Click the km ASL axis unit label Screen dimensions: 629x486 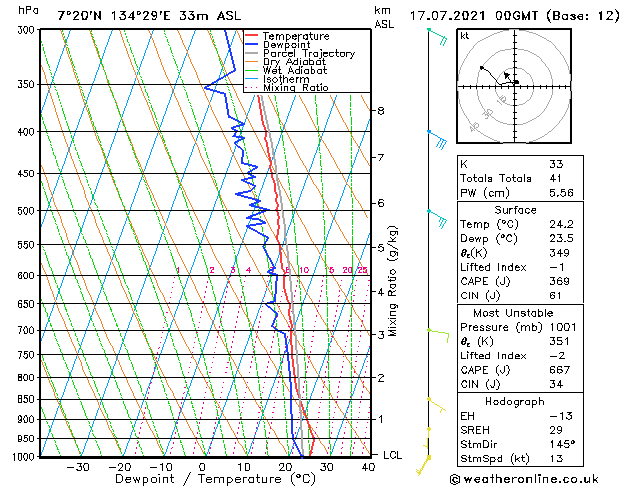coord(384,17)
